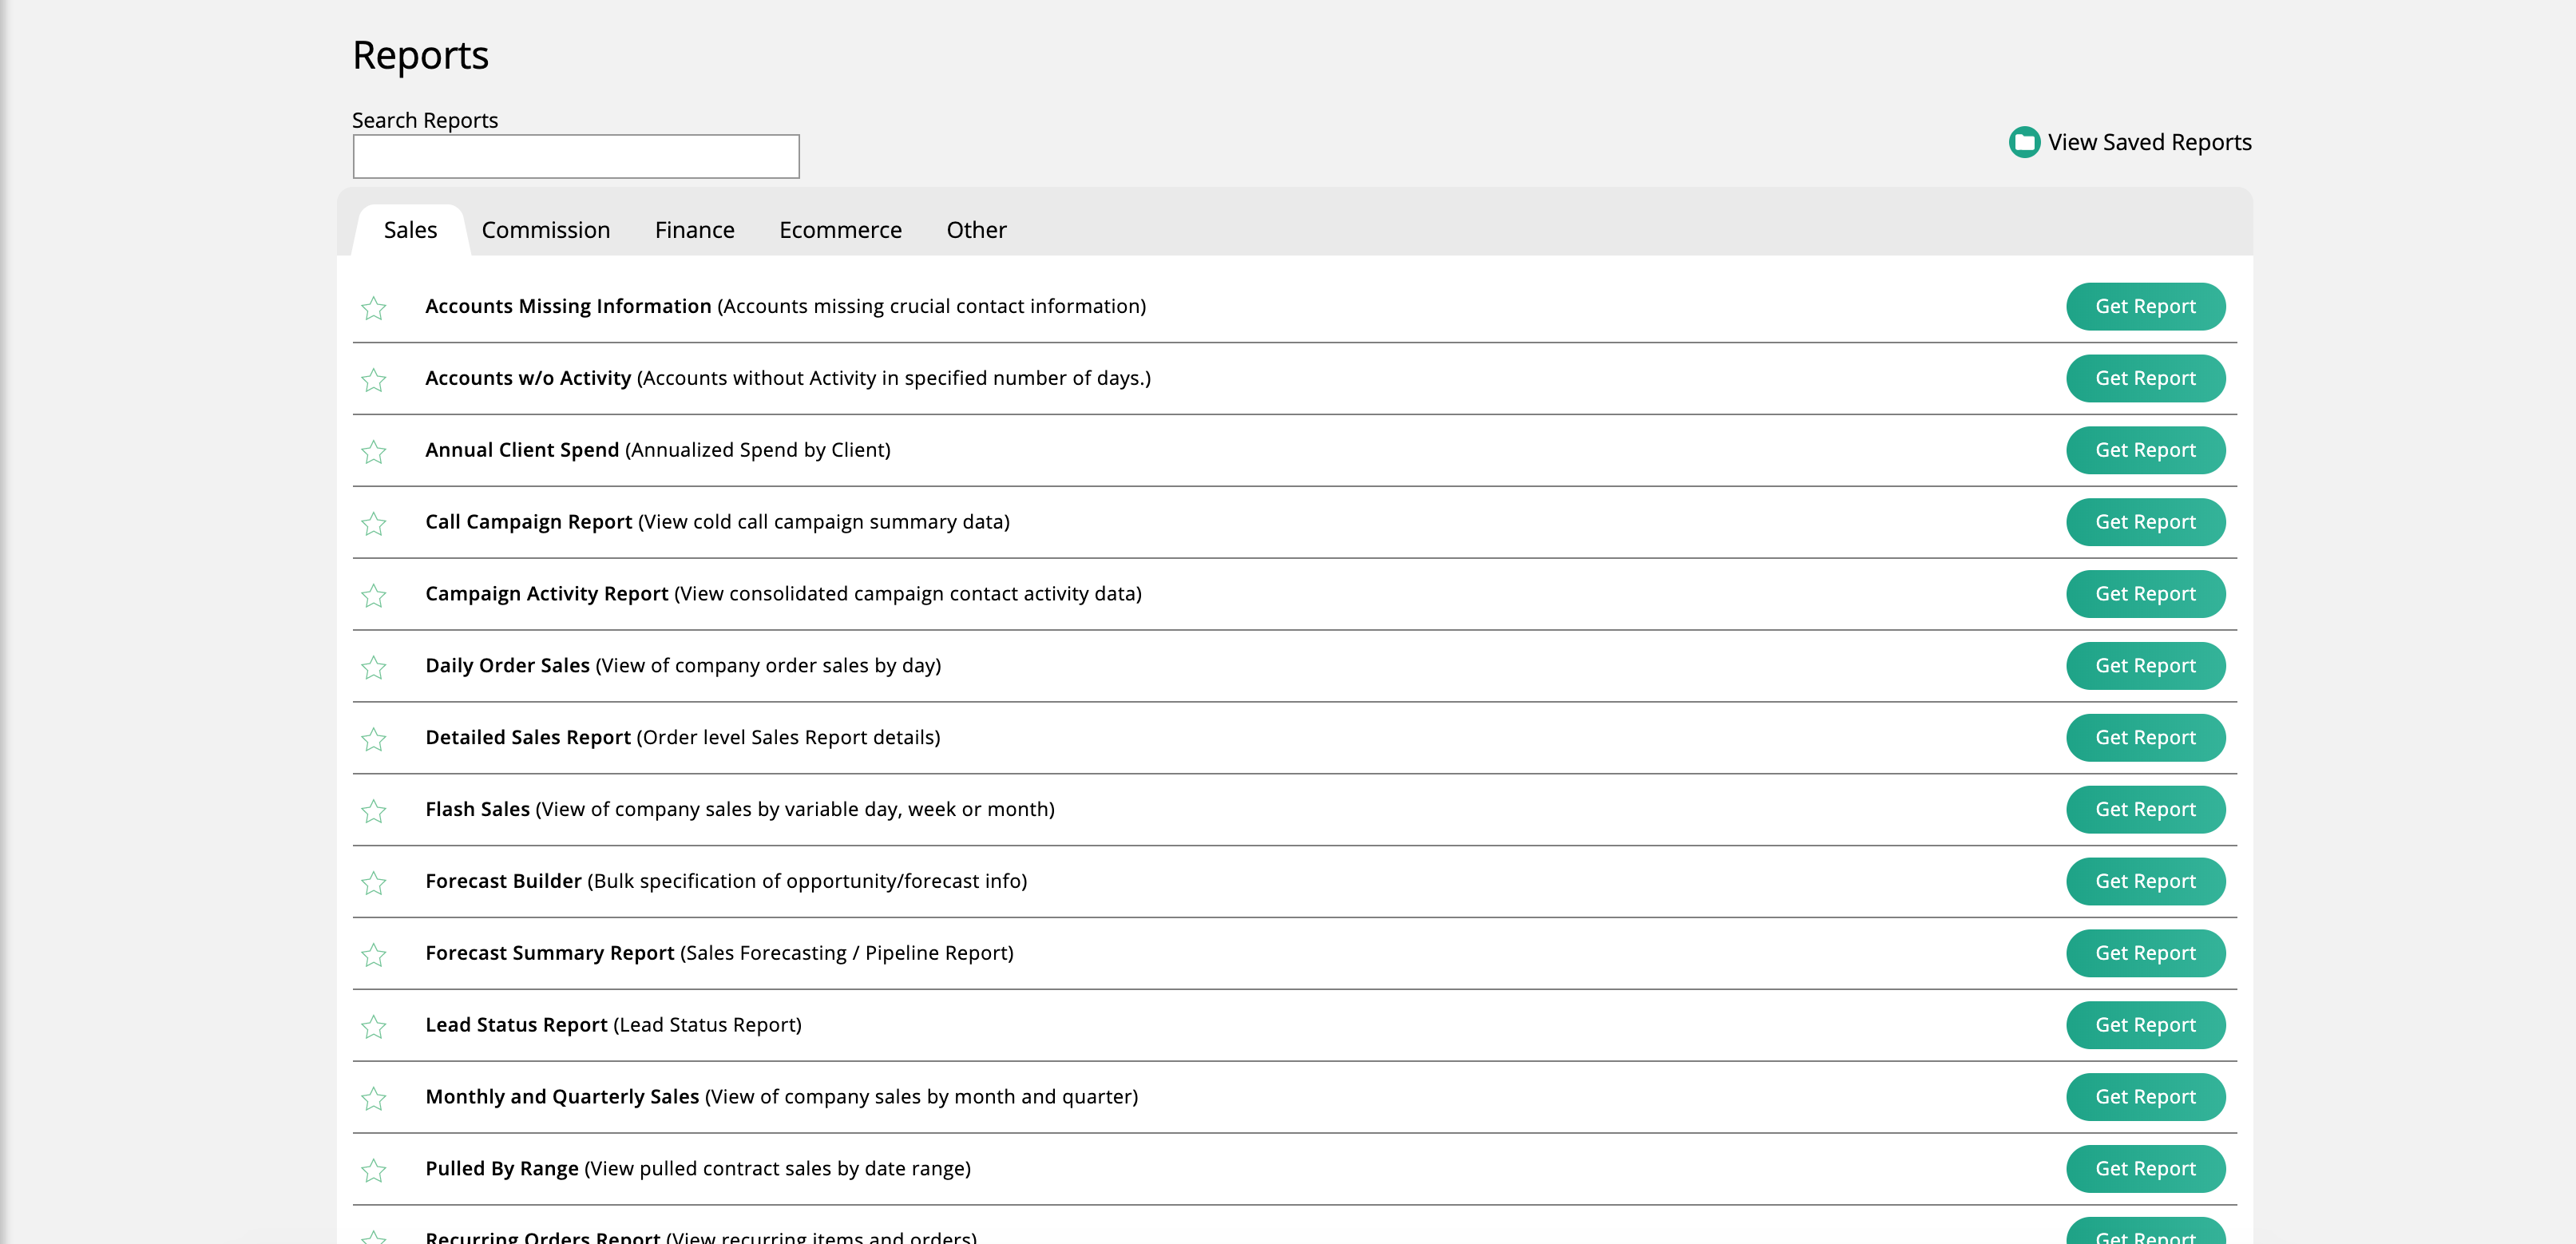2576x1244 pixels.
Task: Select the Sales tab
Action: point(410,230)
